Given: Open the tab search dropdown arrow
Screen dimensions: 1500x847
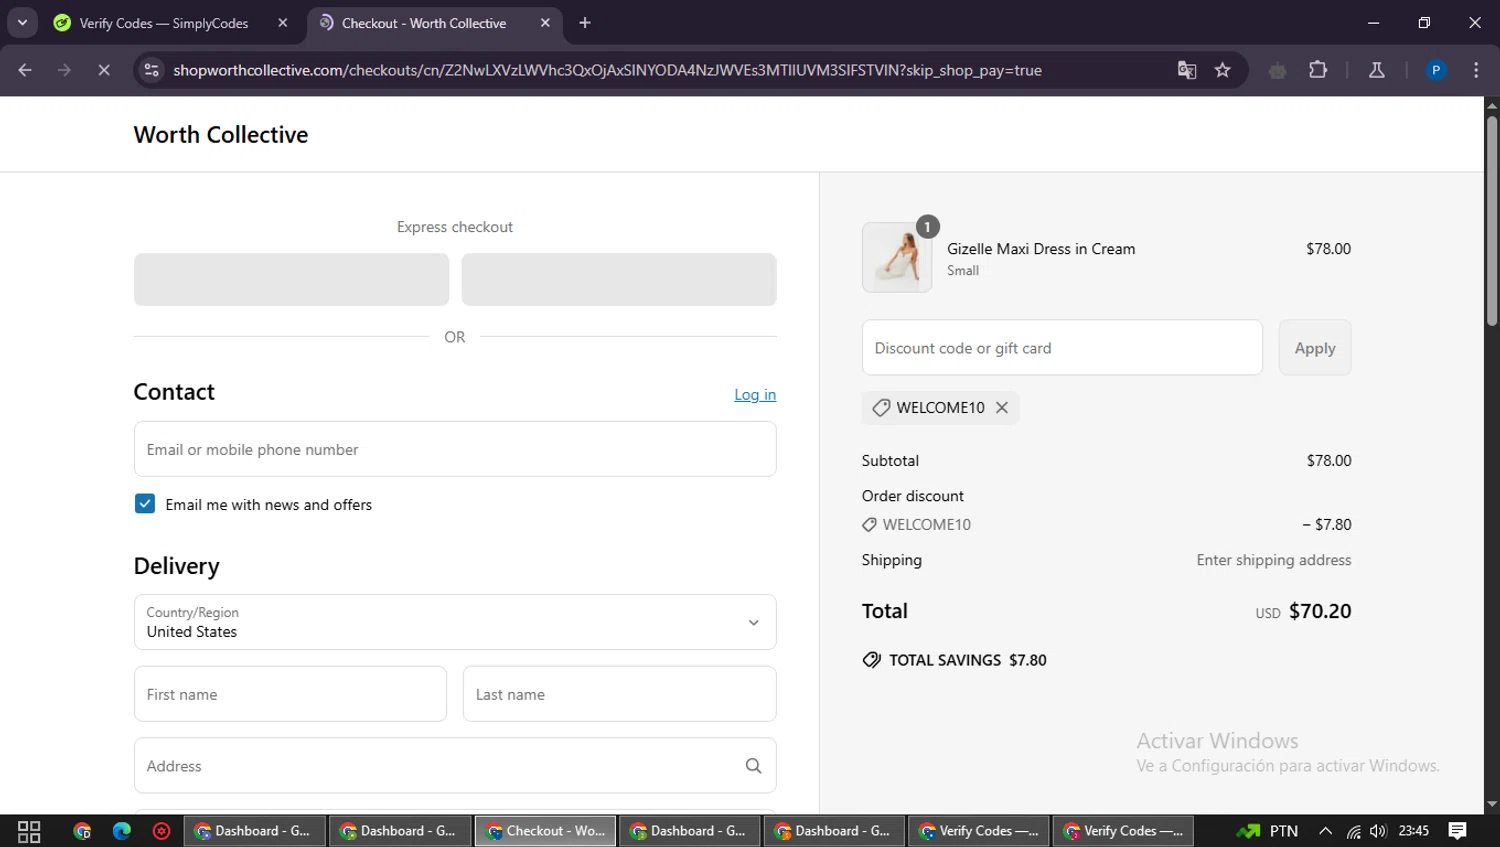Looking at the screenshot, I should coord(22,23).
